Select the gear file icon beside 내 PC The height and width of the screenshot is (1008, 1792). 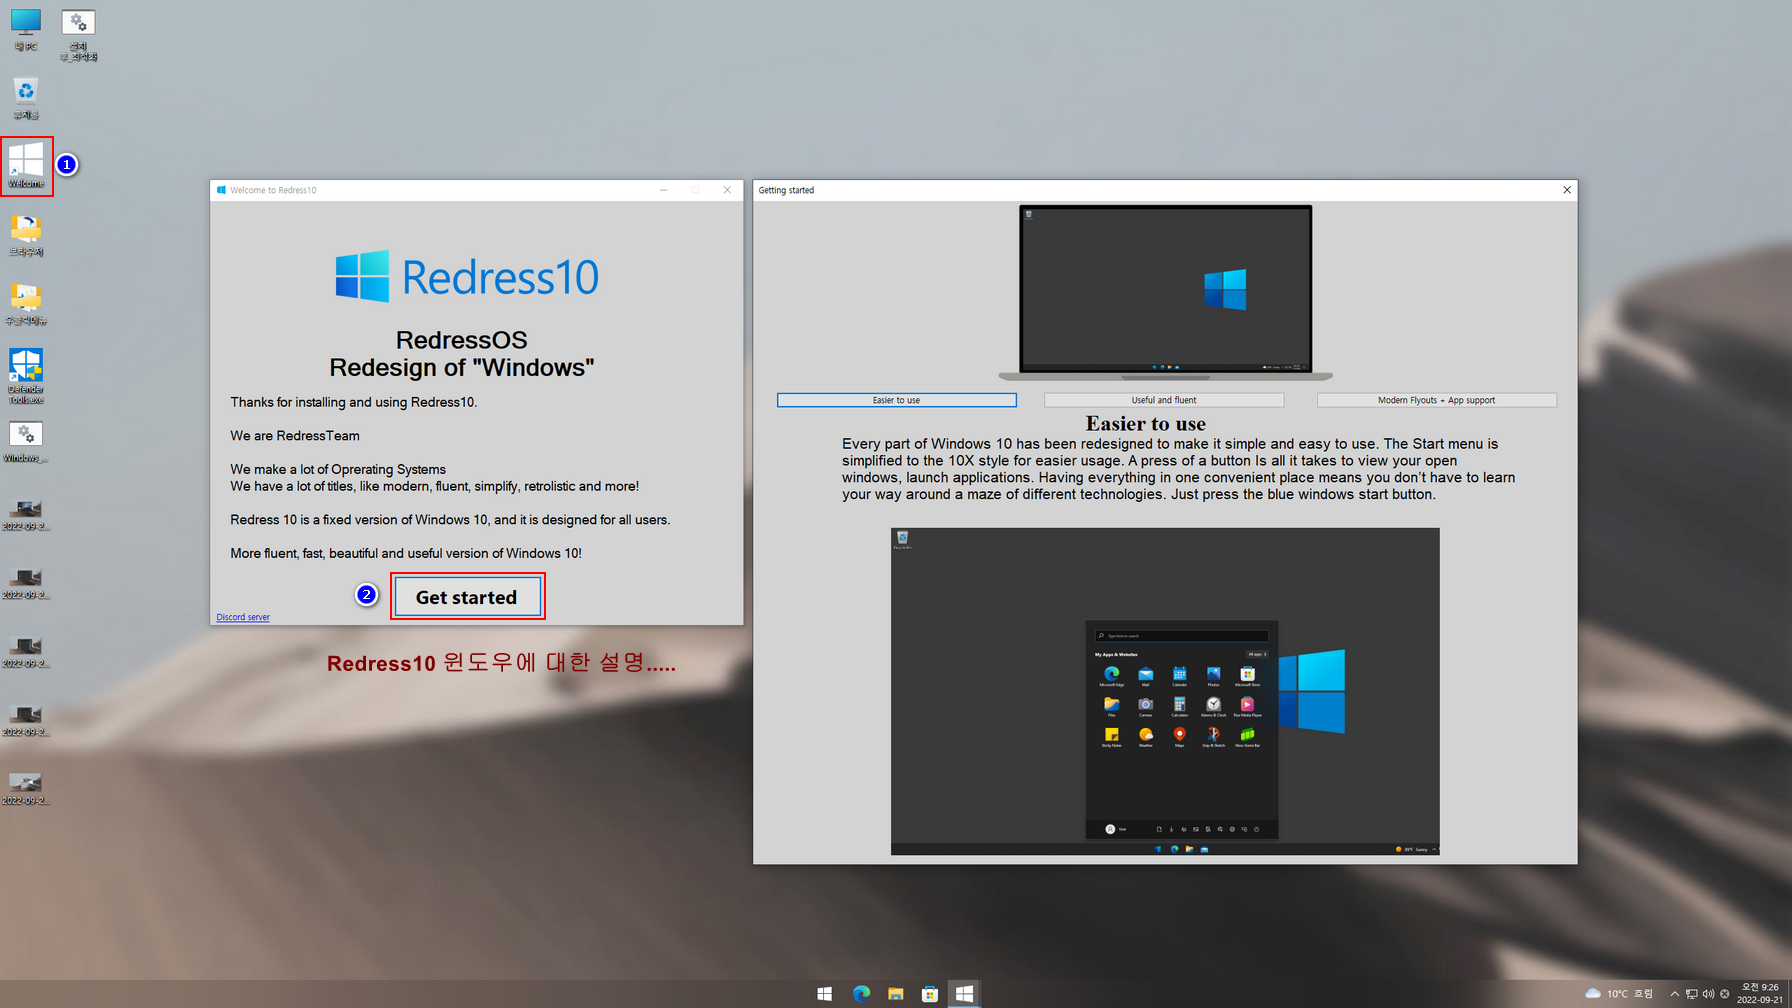(78, 34)
